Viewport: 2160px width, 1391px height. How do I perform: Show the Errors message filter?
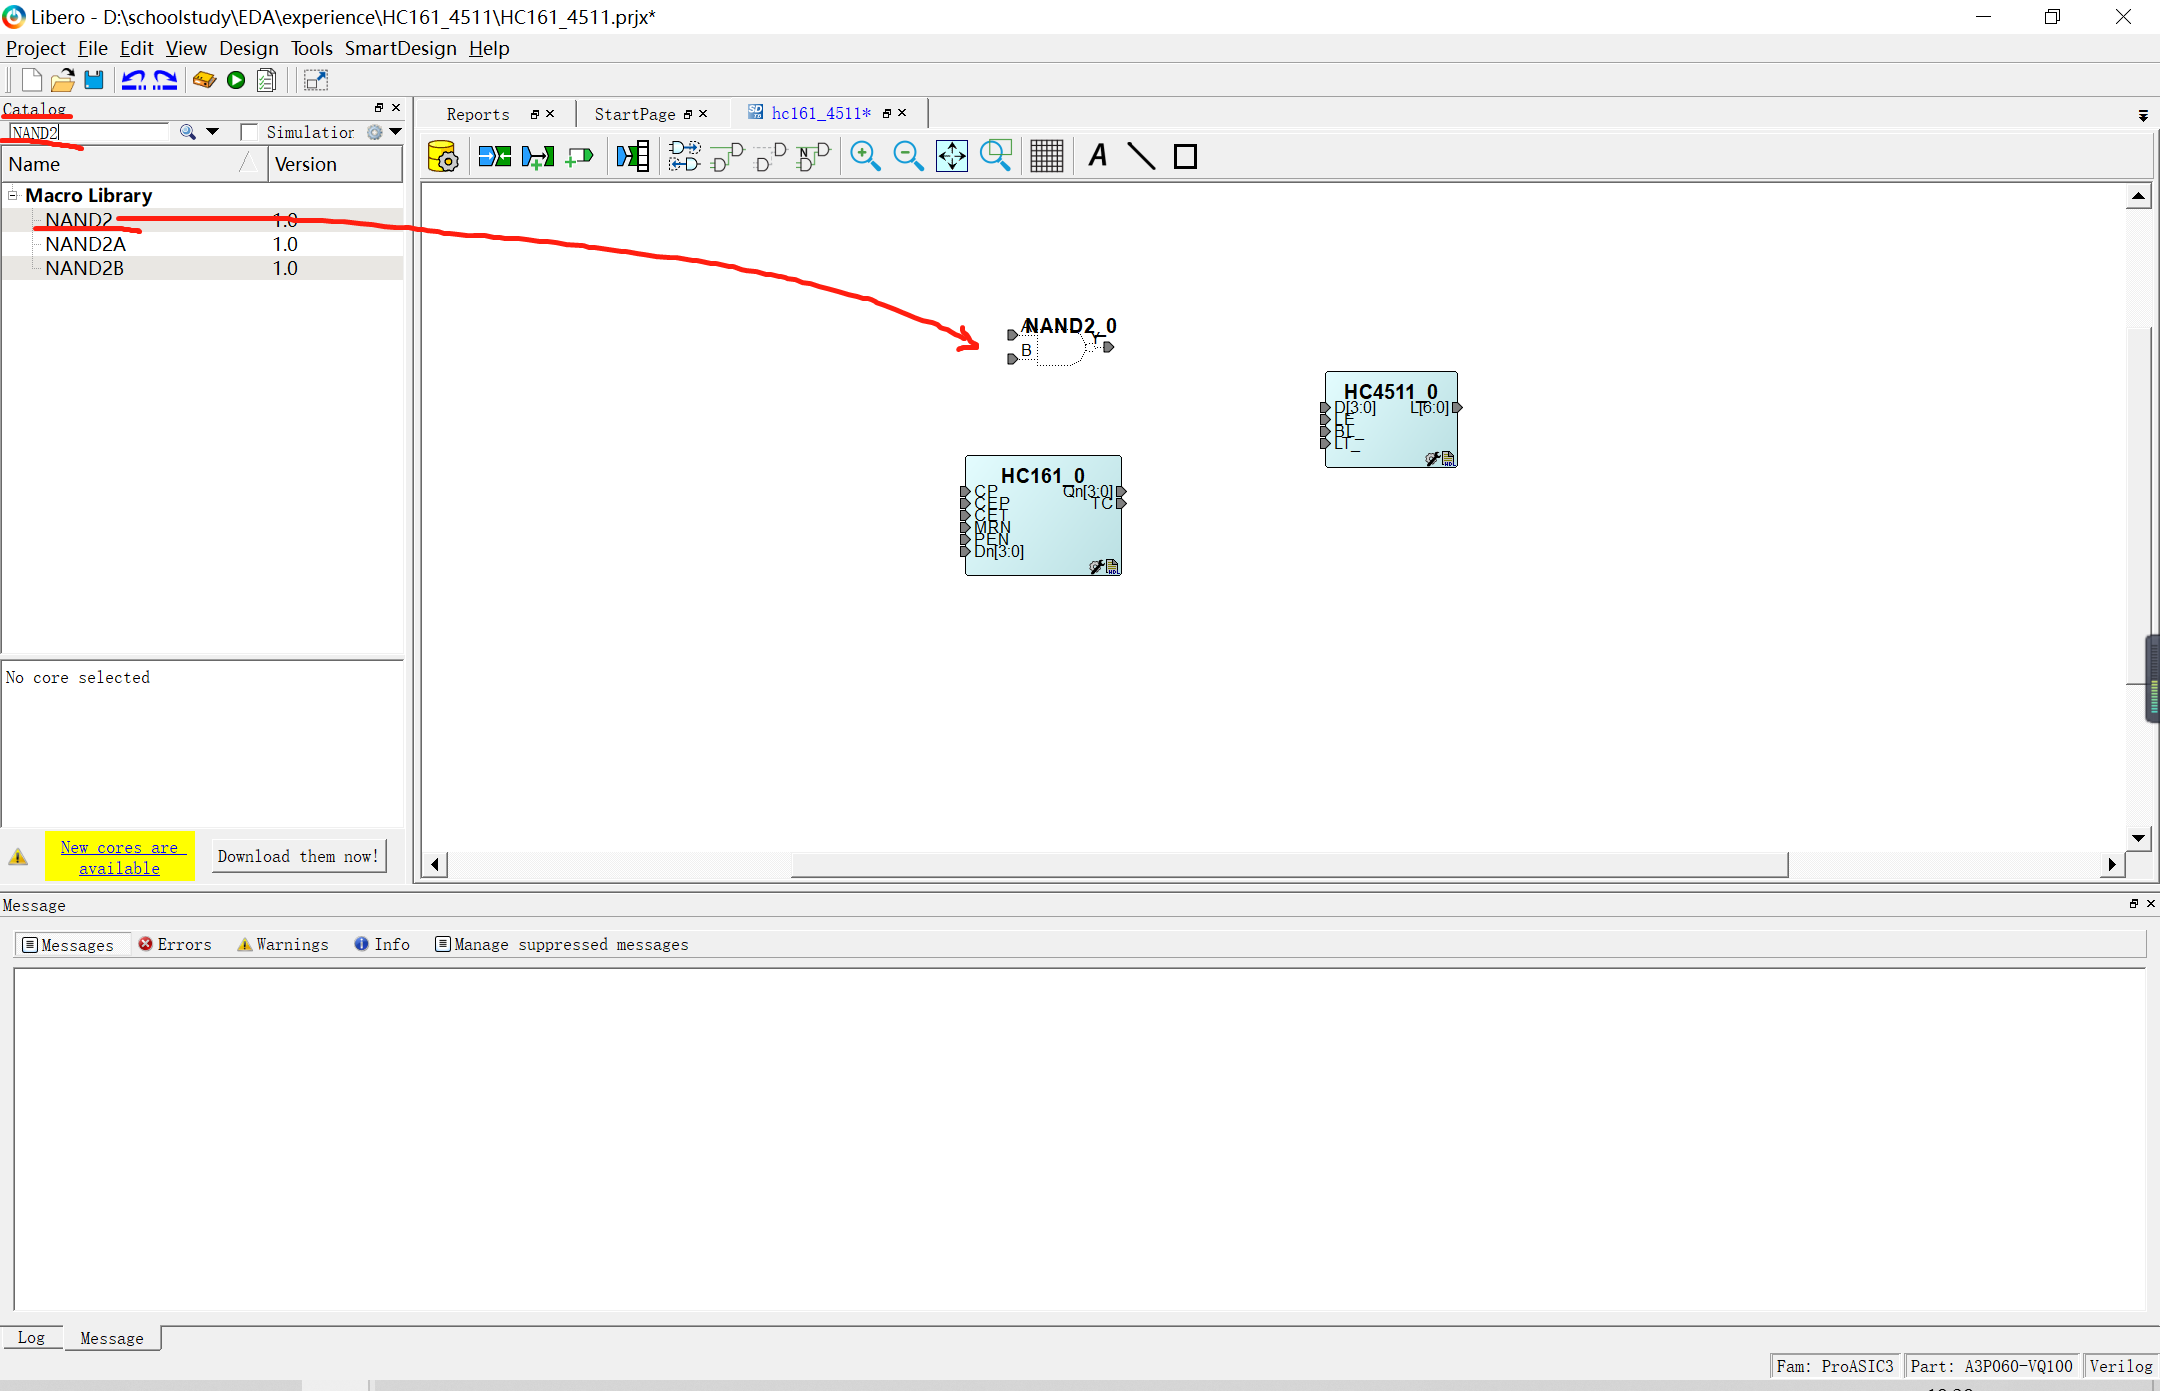tap(176, 944)
